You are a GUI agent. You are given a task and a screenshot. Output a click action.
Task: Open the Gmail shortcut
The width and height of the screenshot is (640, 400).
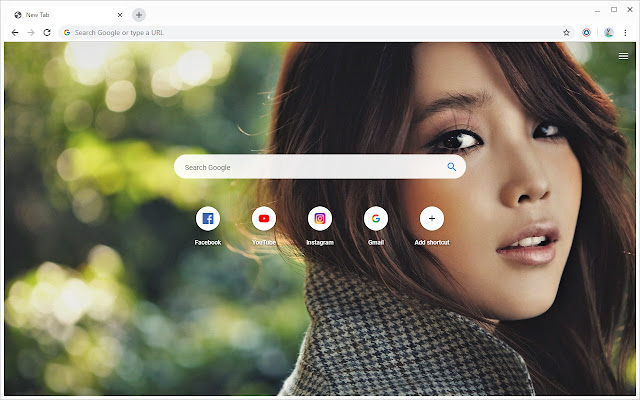click(x=376, y=219)
